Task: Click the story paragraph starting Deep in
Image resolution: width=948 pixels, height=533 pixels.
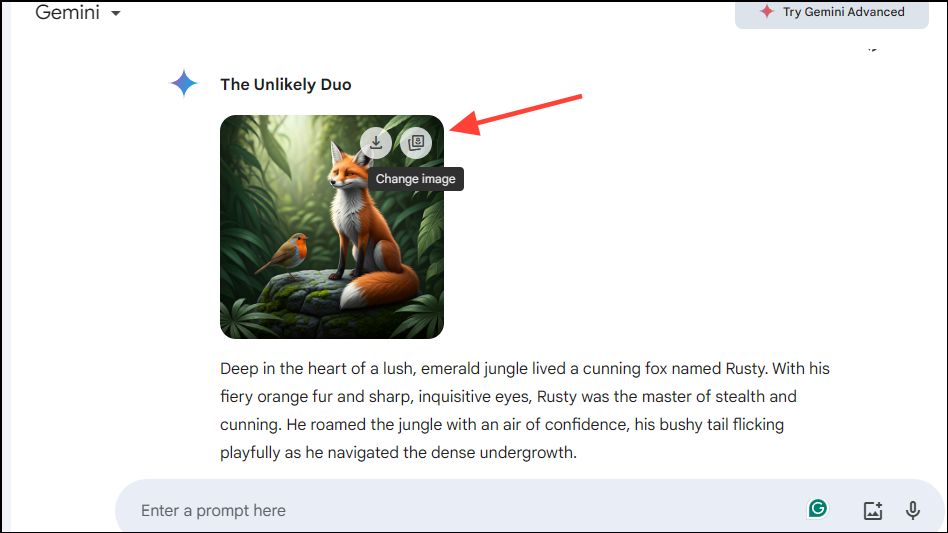Action: [x=525, y=410]
